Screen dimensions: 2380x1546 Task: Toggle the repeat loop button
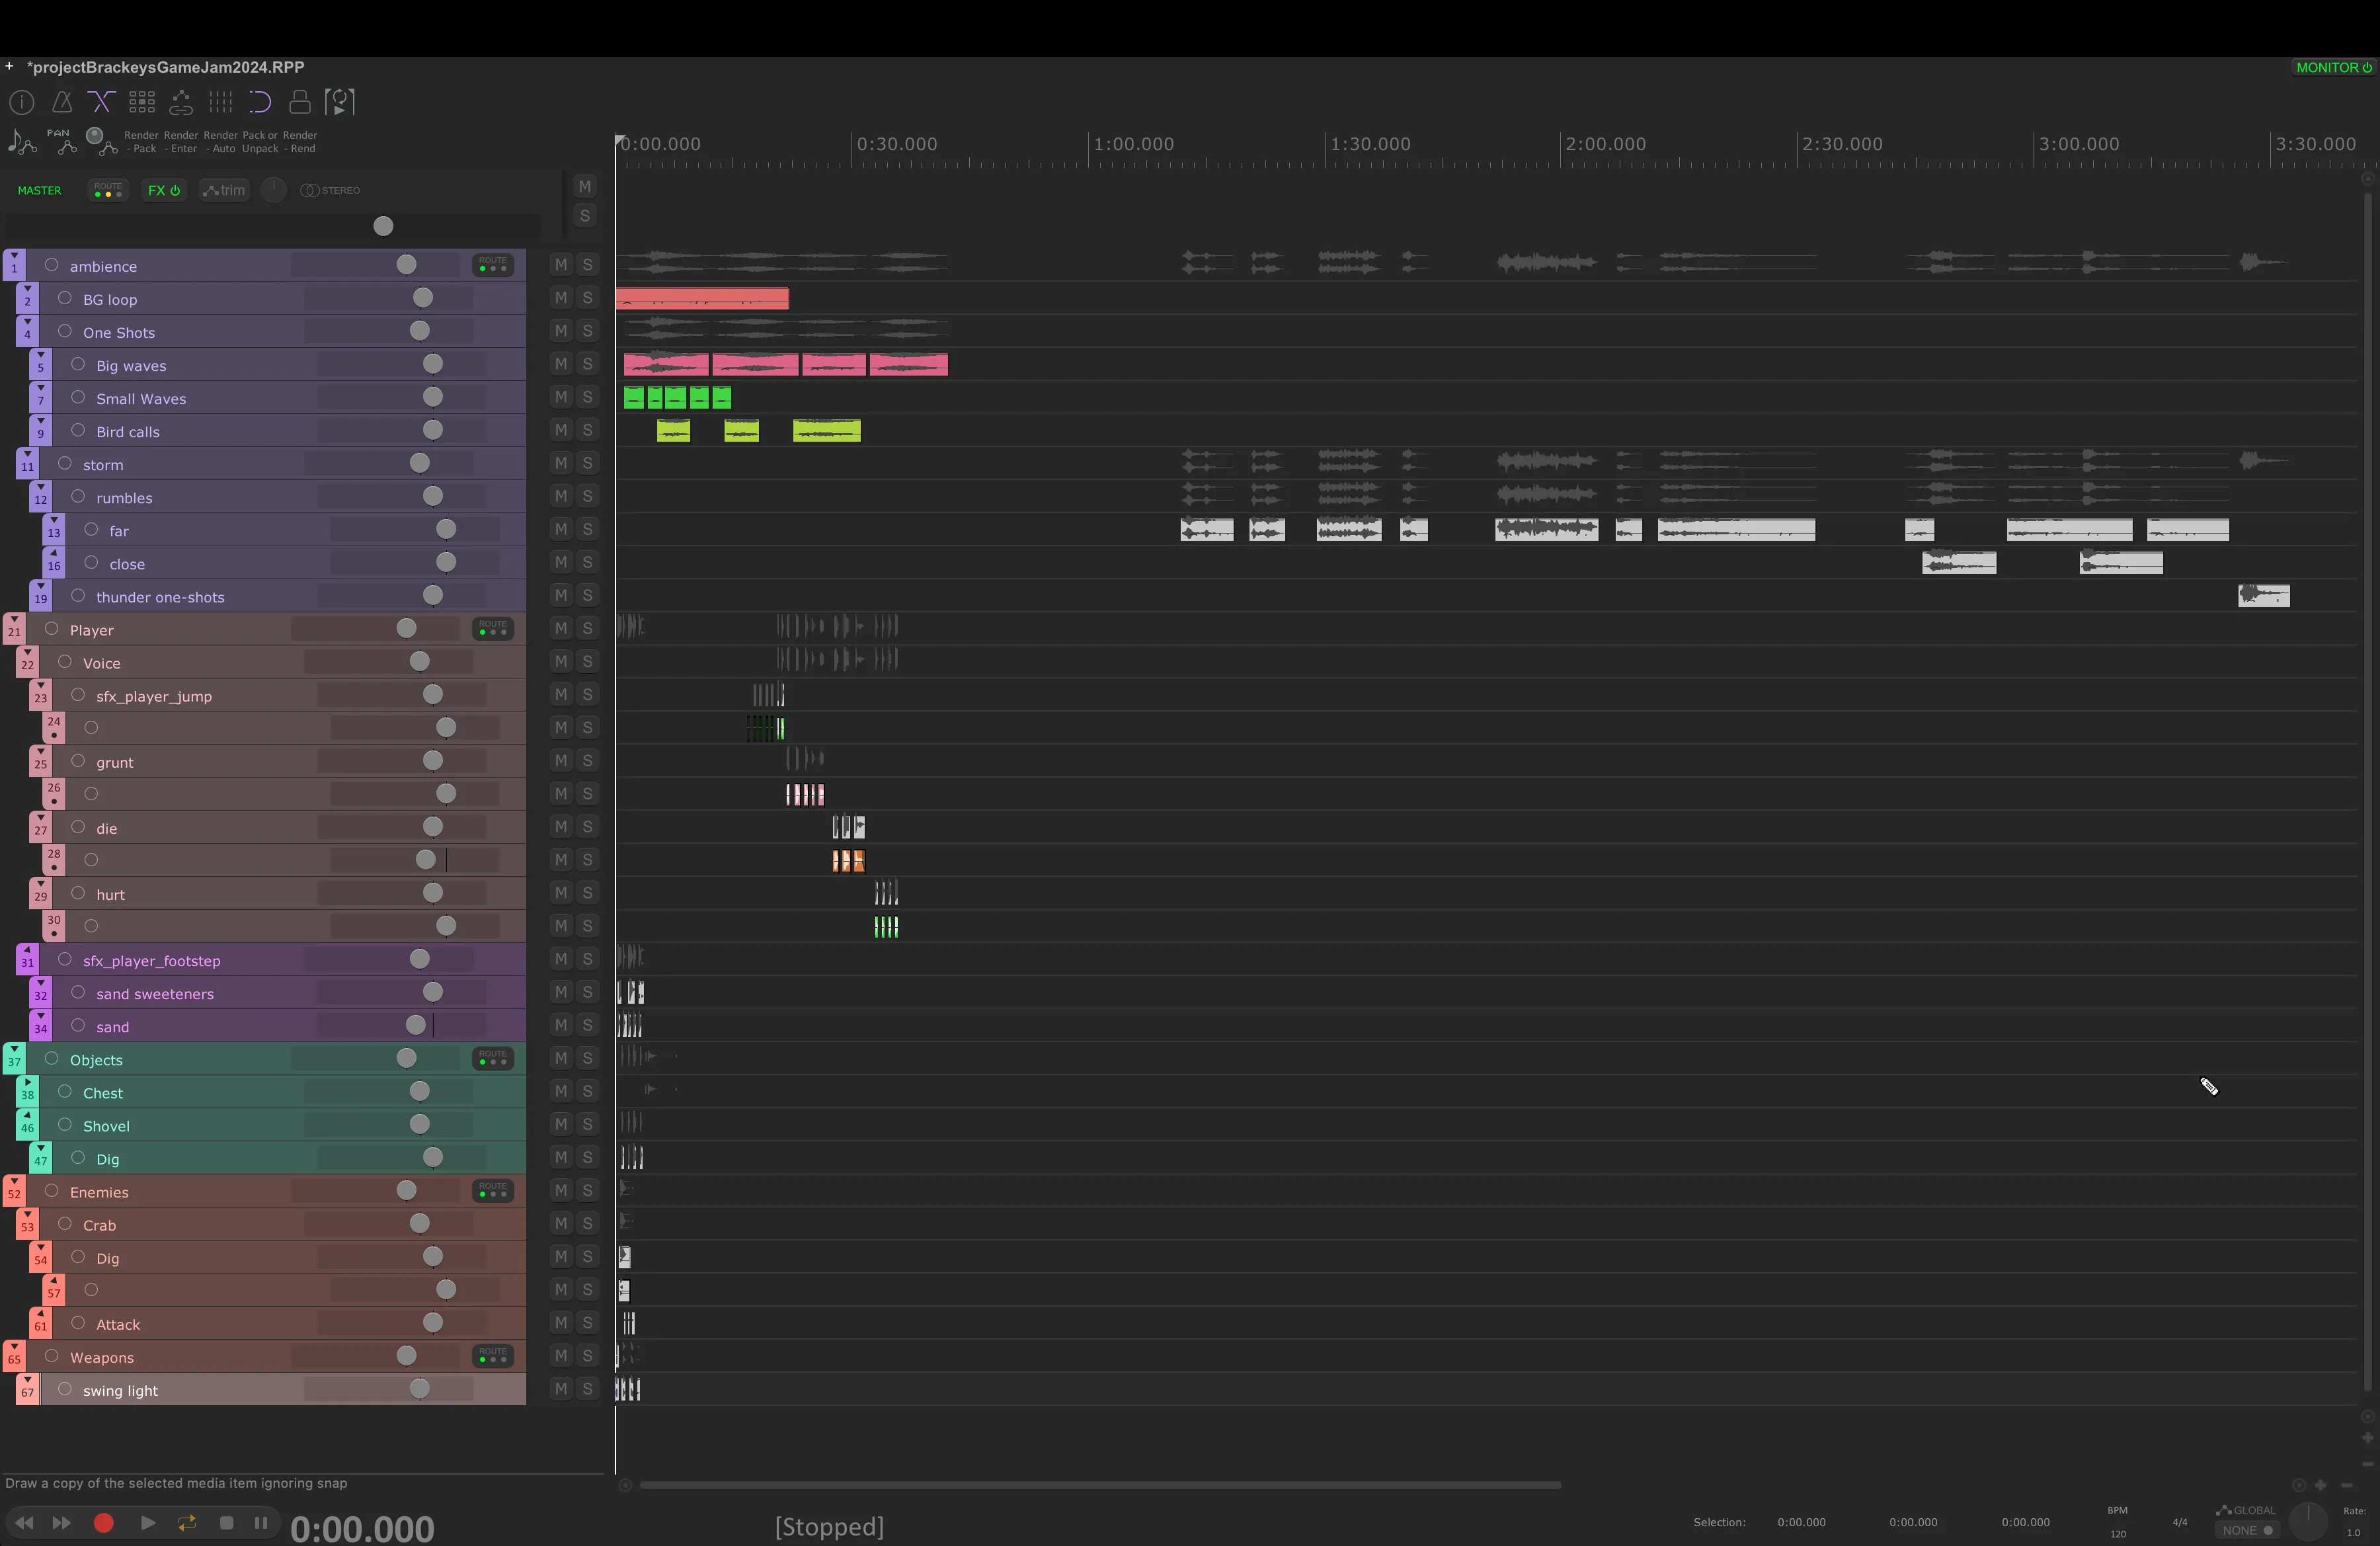click(187, 1522)
